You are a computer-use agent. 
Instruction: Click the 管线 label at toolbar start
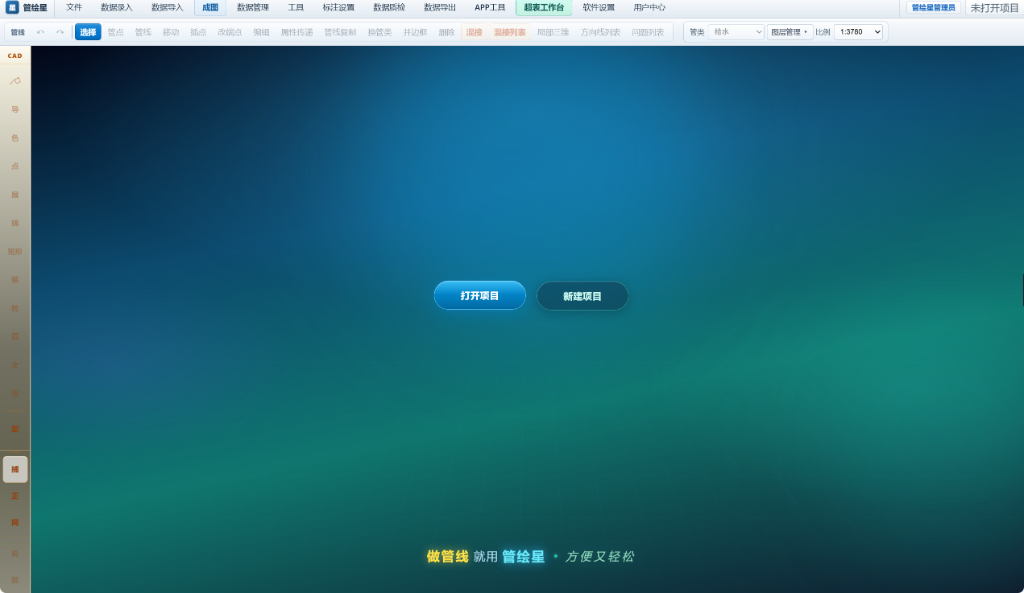pos(18,32)
